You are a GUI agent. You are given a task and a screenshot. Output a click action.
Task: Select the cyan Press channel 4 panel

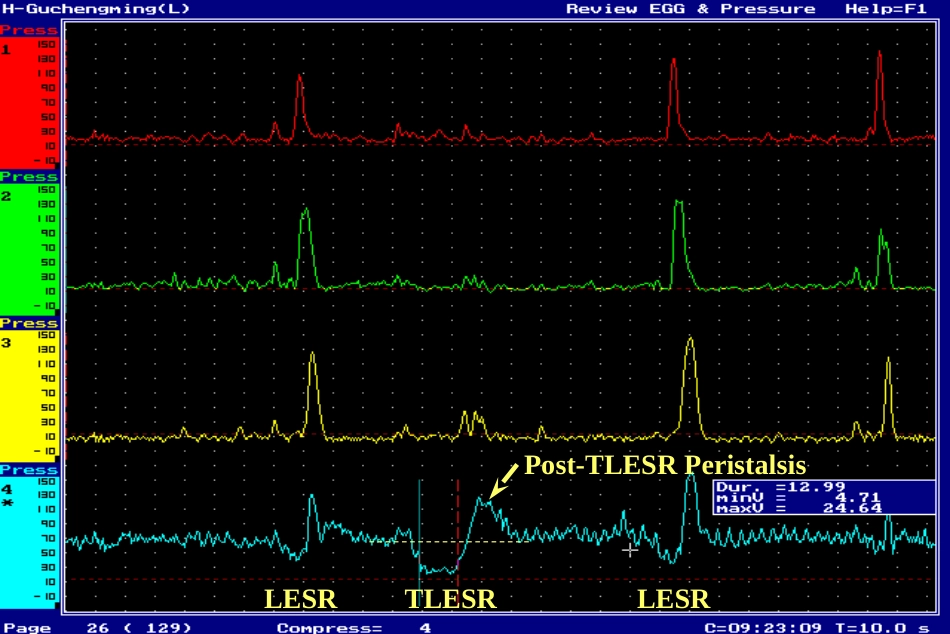pos(29,536)
